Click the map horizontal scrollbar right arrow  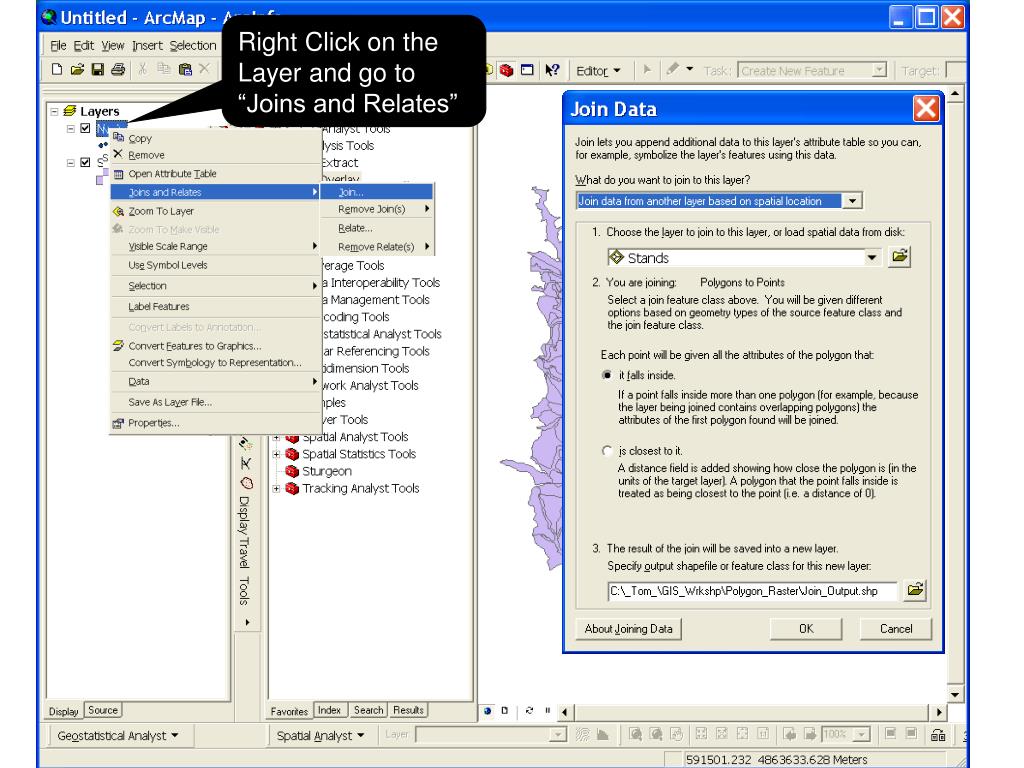[938, 712]
